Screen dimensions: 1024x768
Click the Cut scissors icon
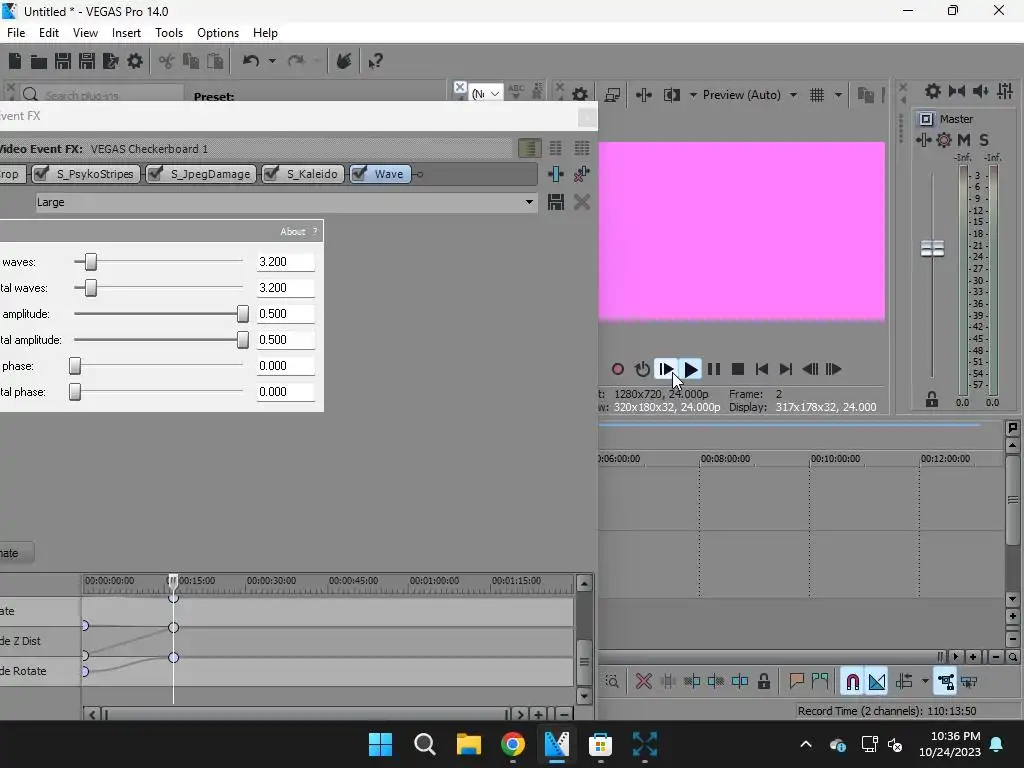167,61
